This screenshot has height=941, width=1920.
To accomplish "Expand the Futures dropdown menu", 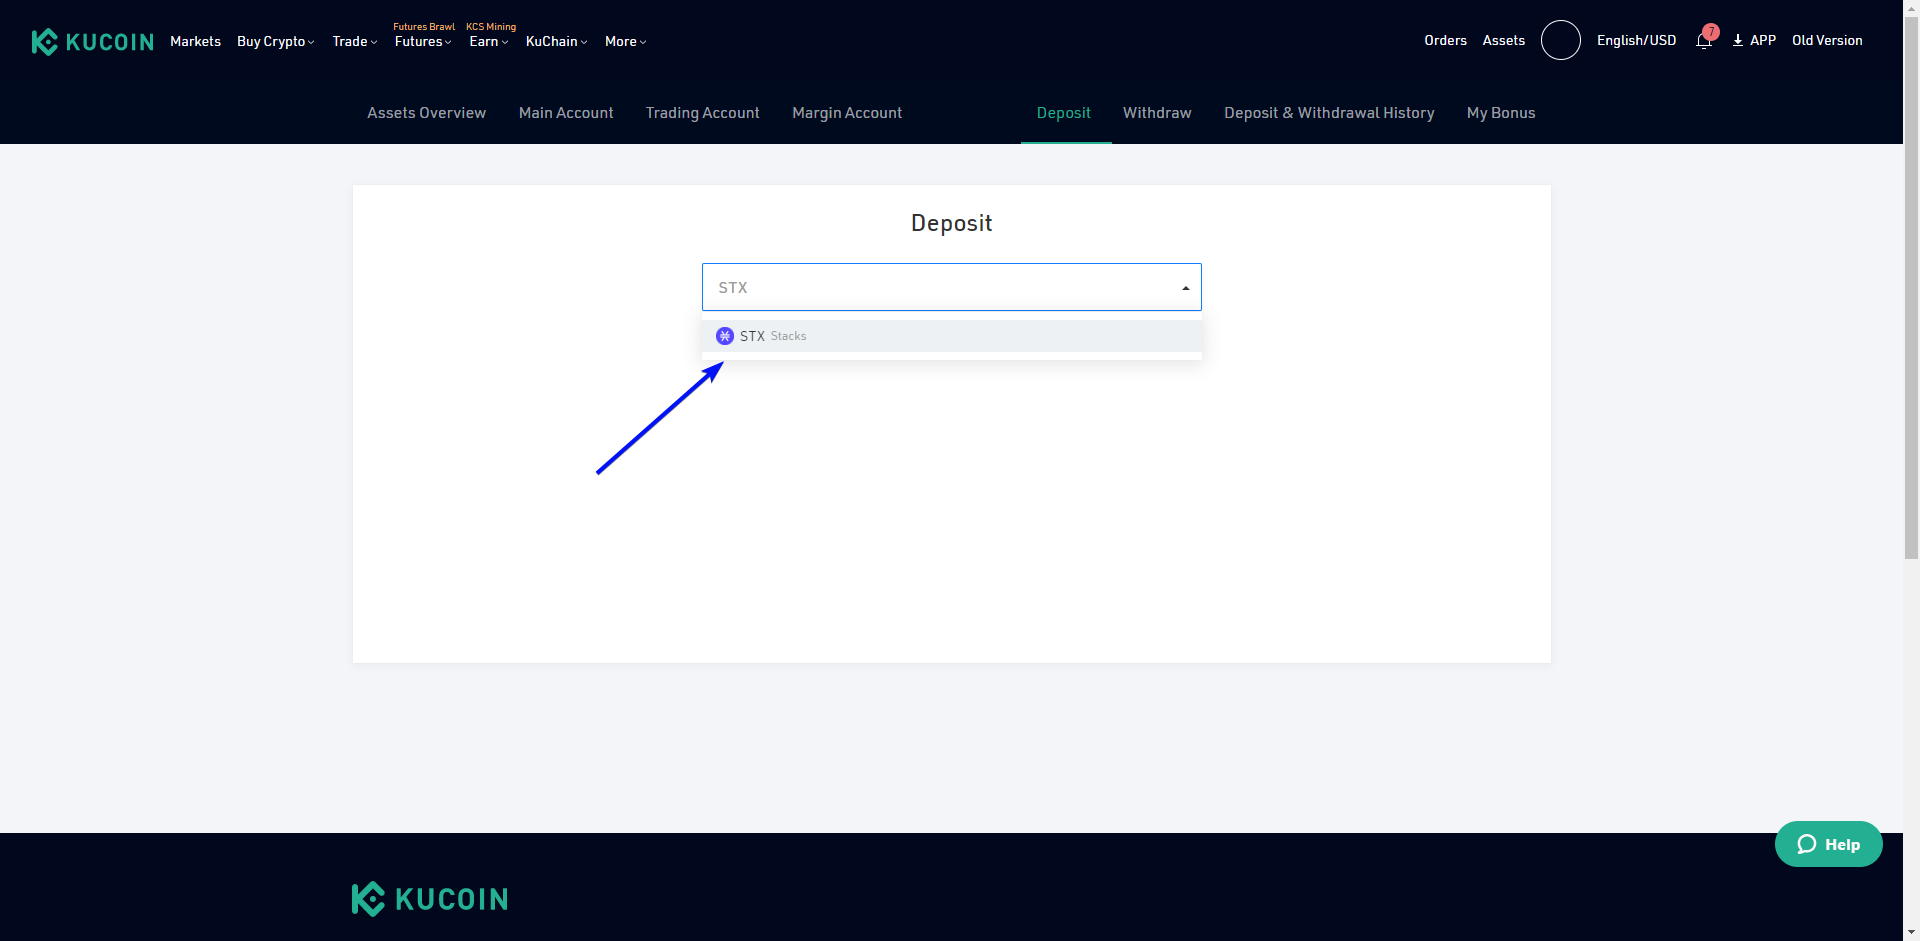I will point(422,42).
